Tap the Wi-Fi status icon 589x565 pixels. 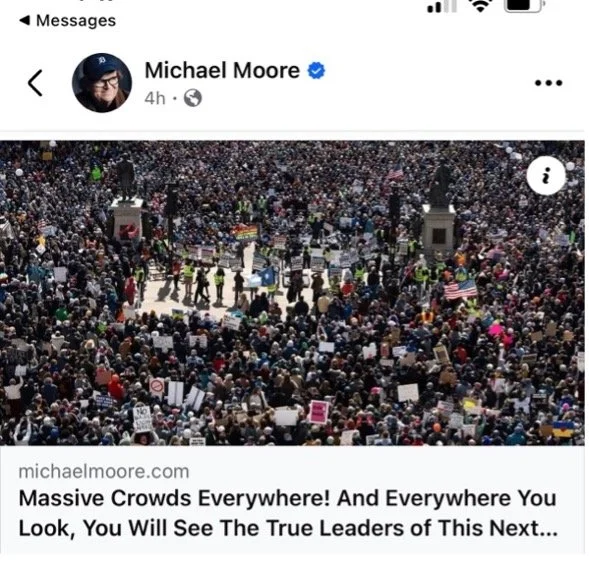coord(480,5)
